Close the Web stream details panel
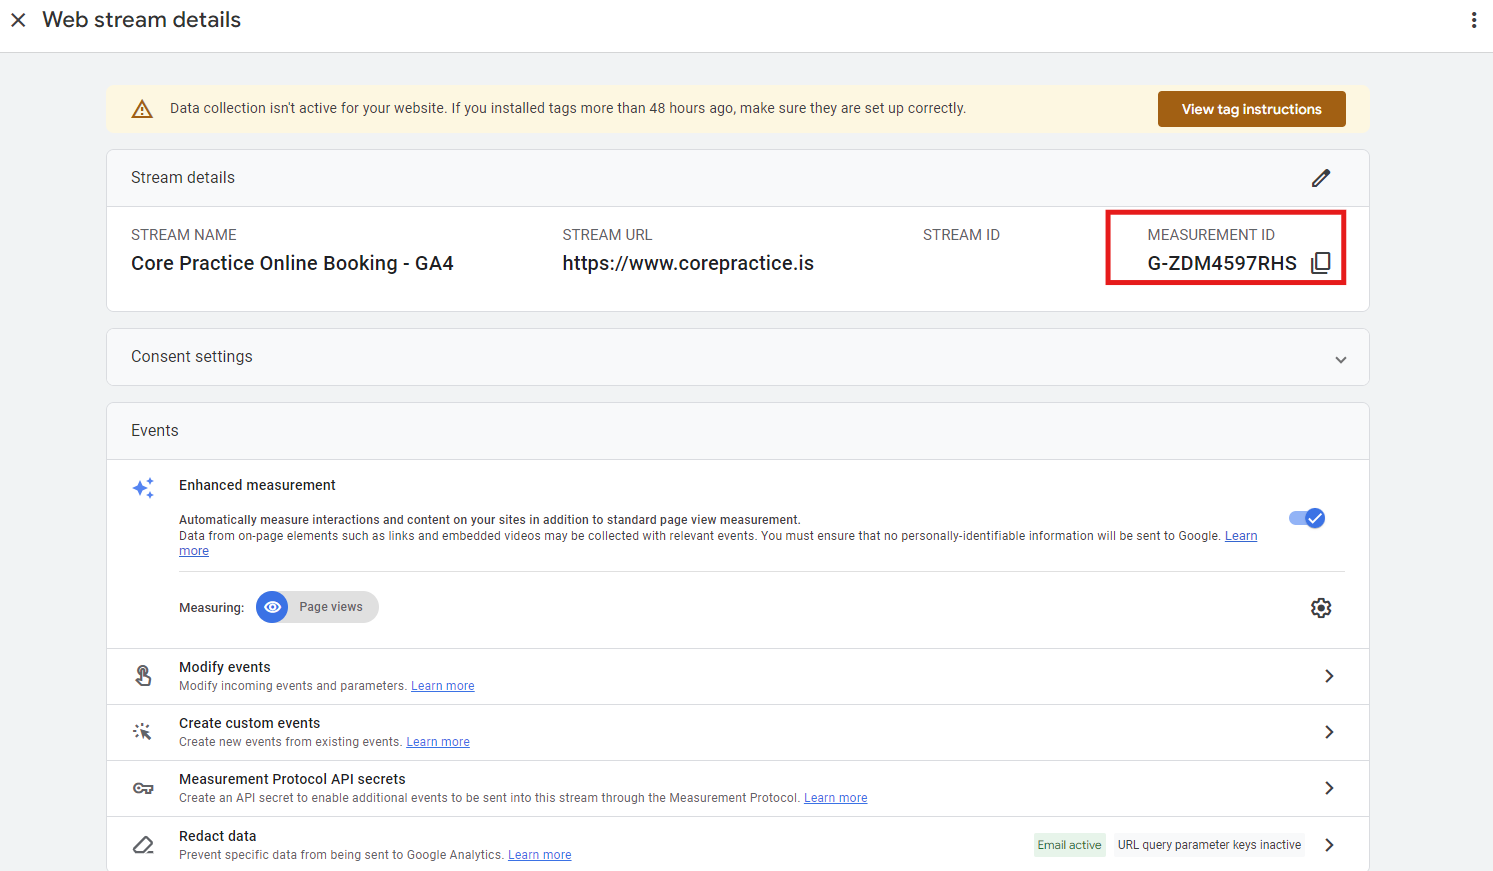1493x871 pixels. pyautogui.click(x=18, y=20)
